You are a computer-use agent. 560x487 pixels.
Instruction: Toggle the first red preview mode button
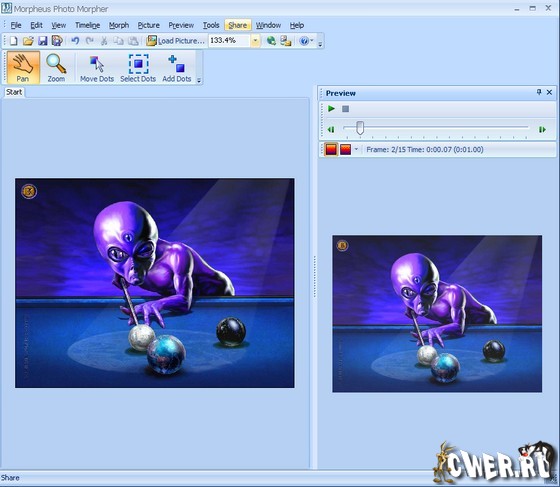click(x=331, y=149)
